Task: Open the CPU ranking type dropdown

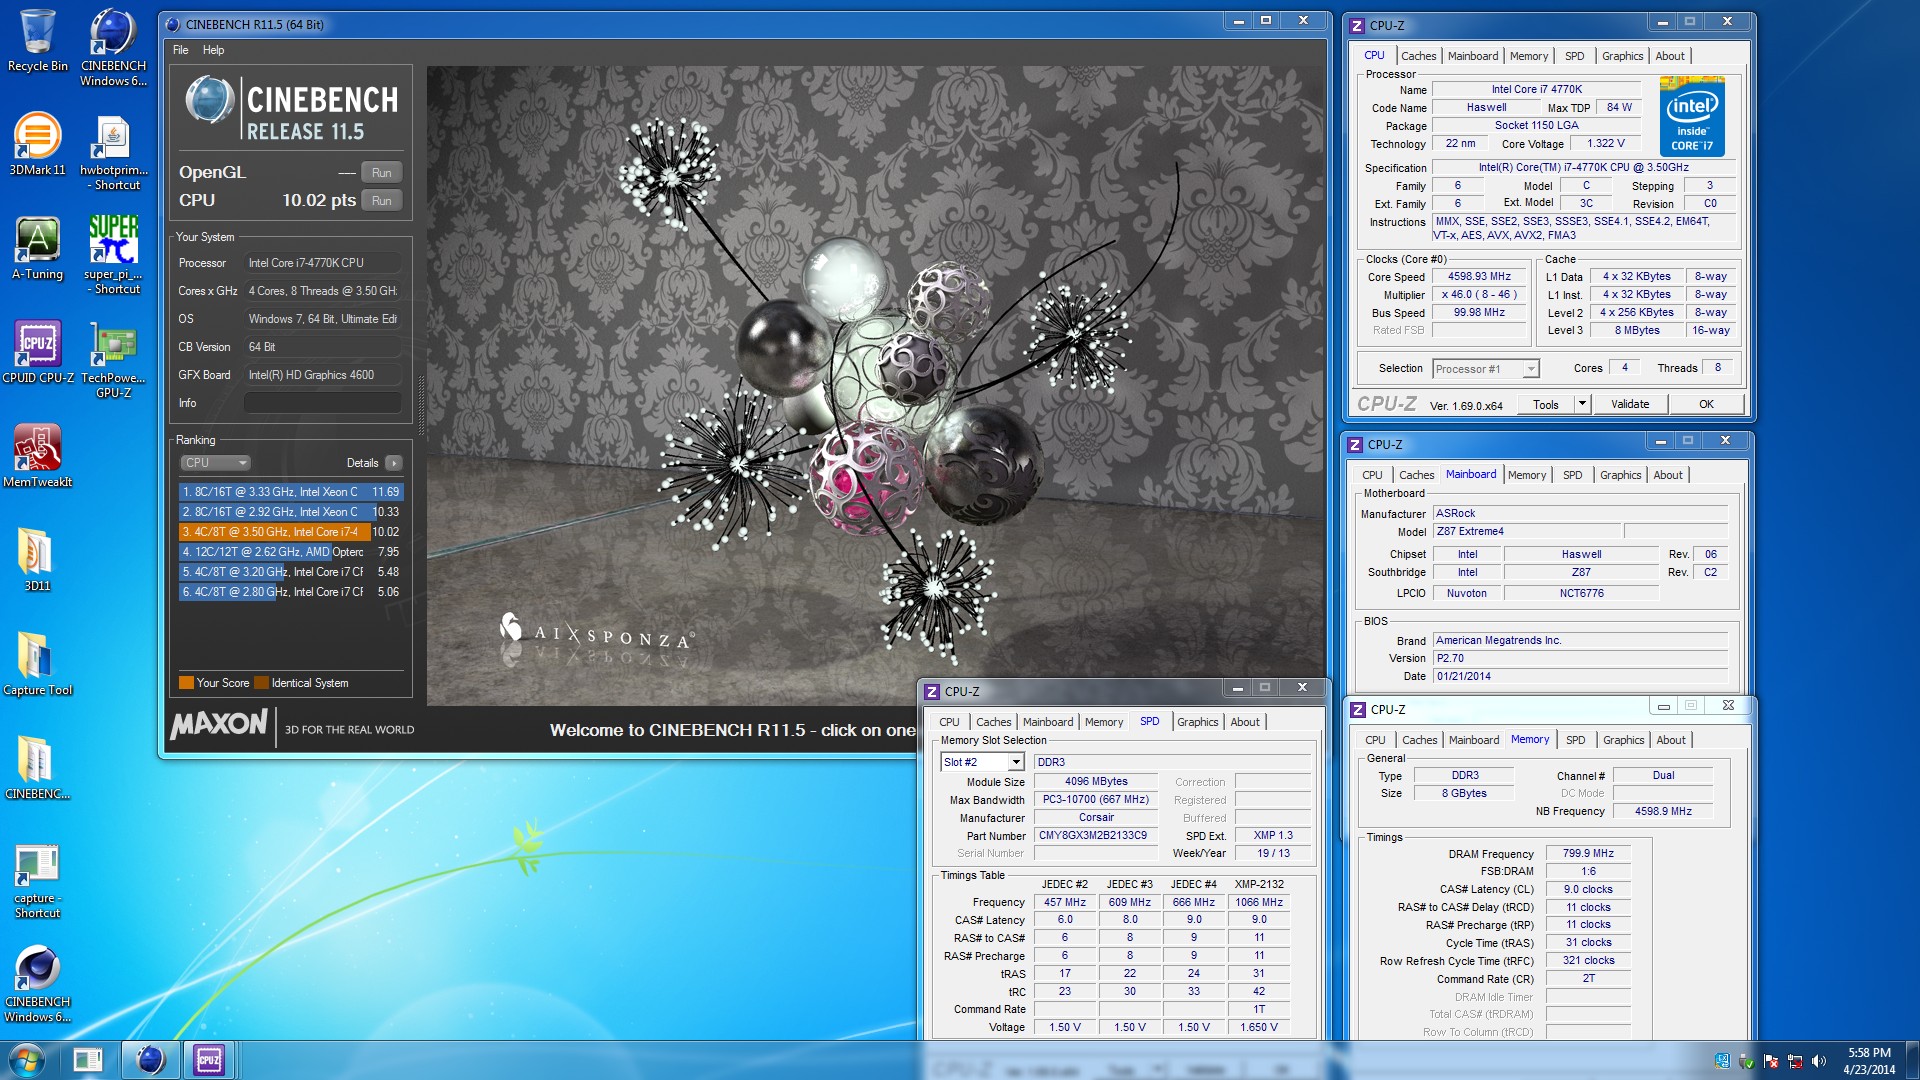Action: 215,463
